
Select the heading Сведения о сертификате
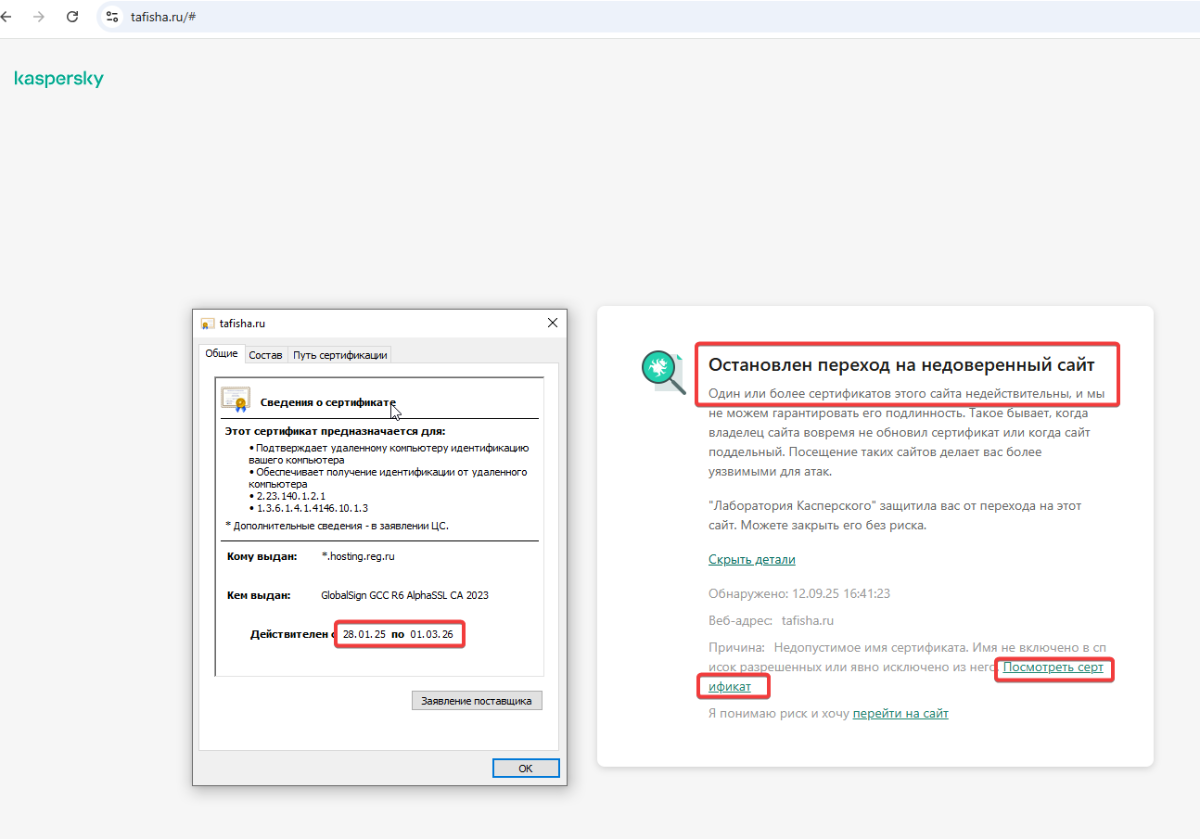pyautogui.click(x=329, y=403)
